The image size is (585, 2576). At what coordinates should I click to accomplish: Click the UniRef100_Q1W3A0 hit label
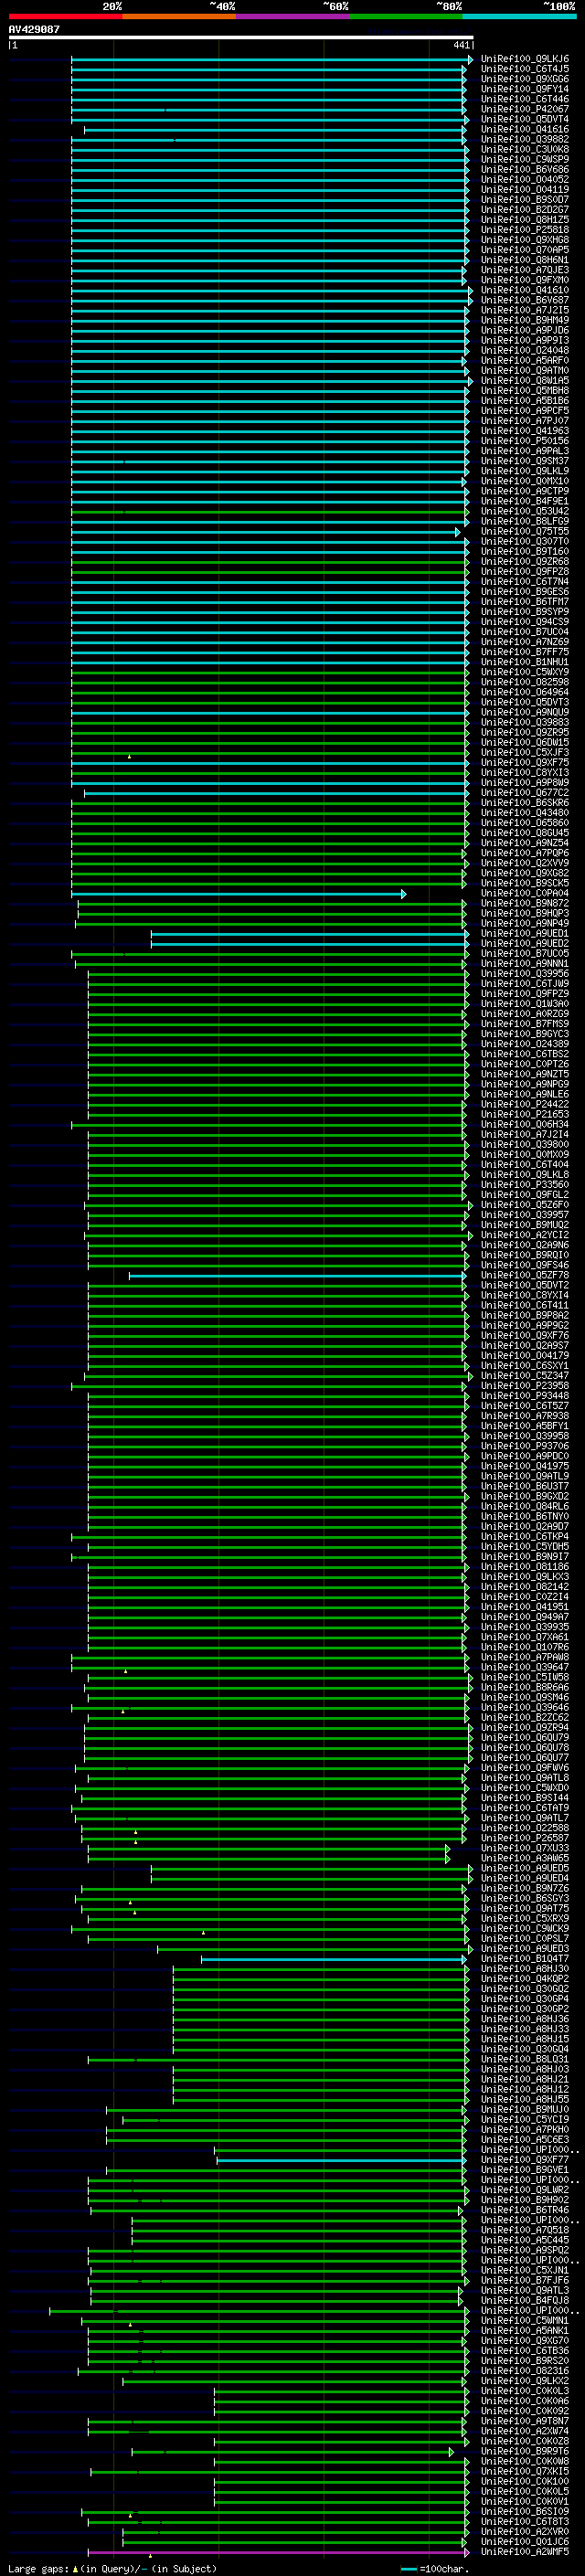click(x=525, y=1003)
